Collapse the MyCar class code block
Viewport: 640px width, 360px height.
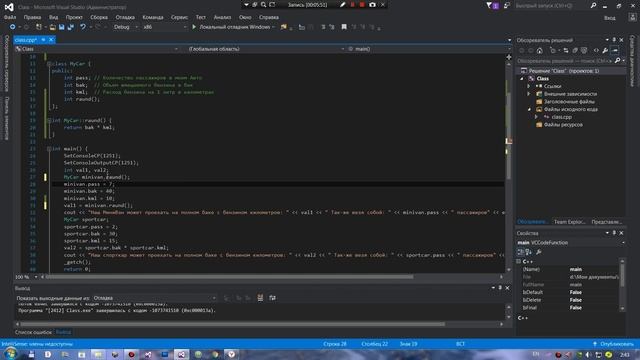pyautogui.click(x=49, y=64)
